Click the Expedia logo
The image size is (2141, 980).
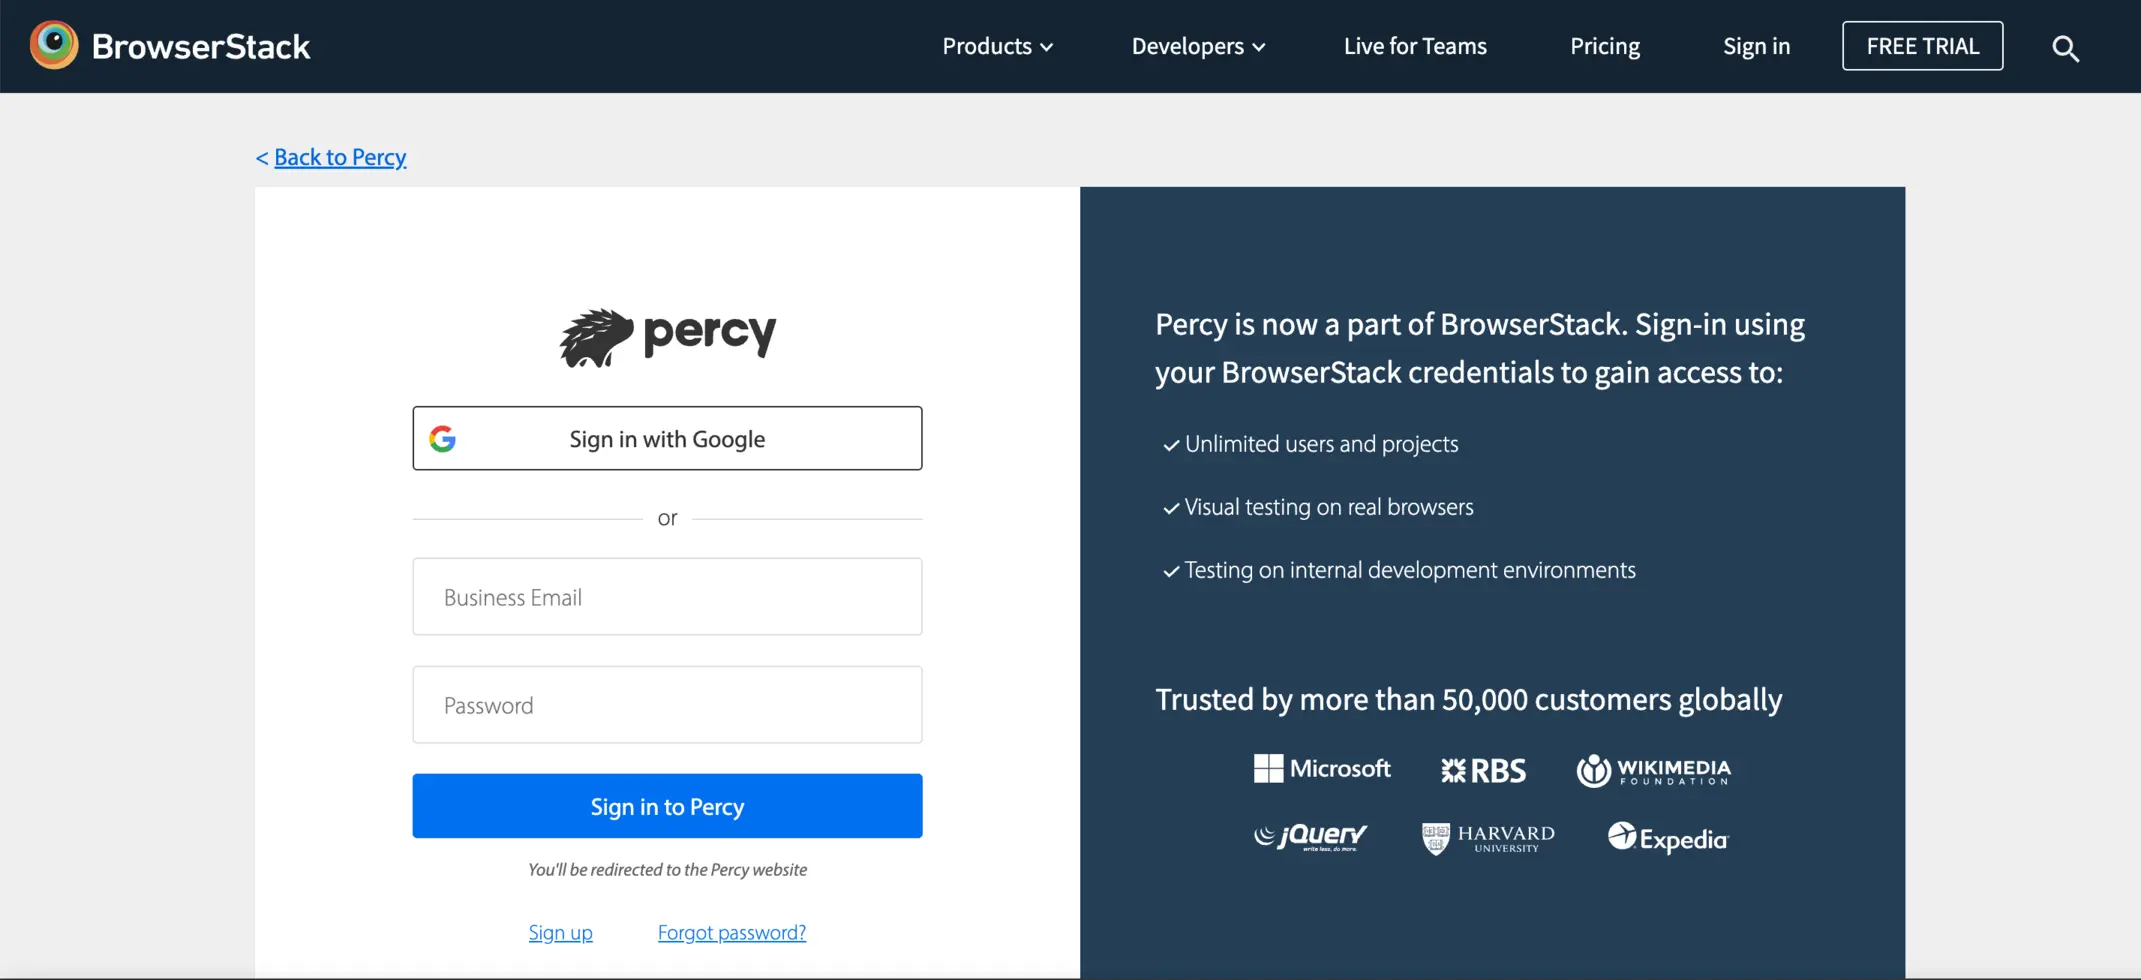[1668, 838]
